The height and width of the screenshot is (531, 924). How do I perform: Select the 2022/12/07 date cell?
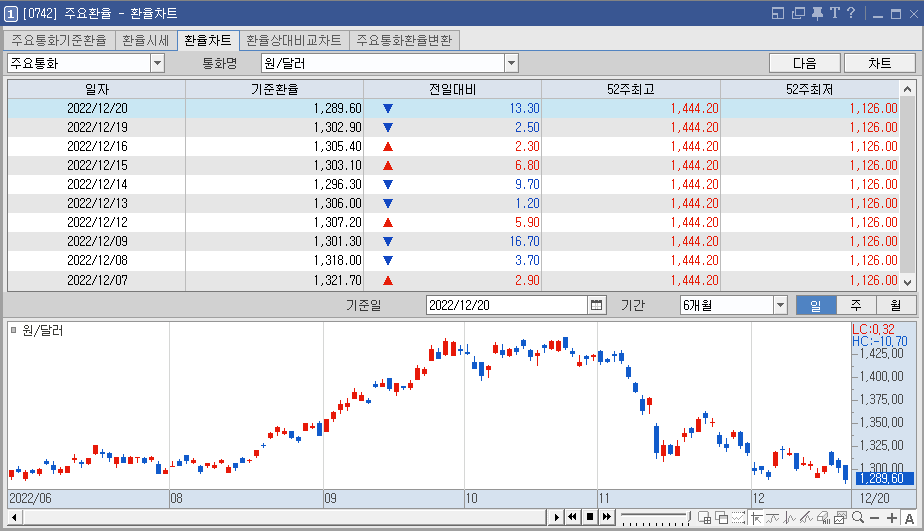point(97,280)
